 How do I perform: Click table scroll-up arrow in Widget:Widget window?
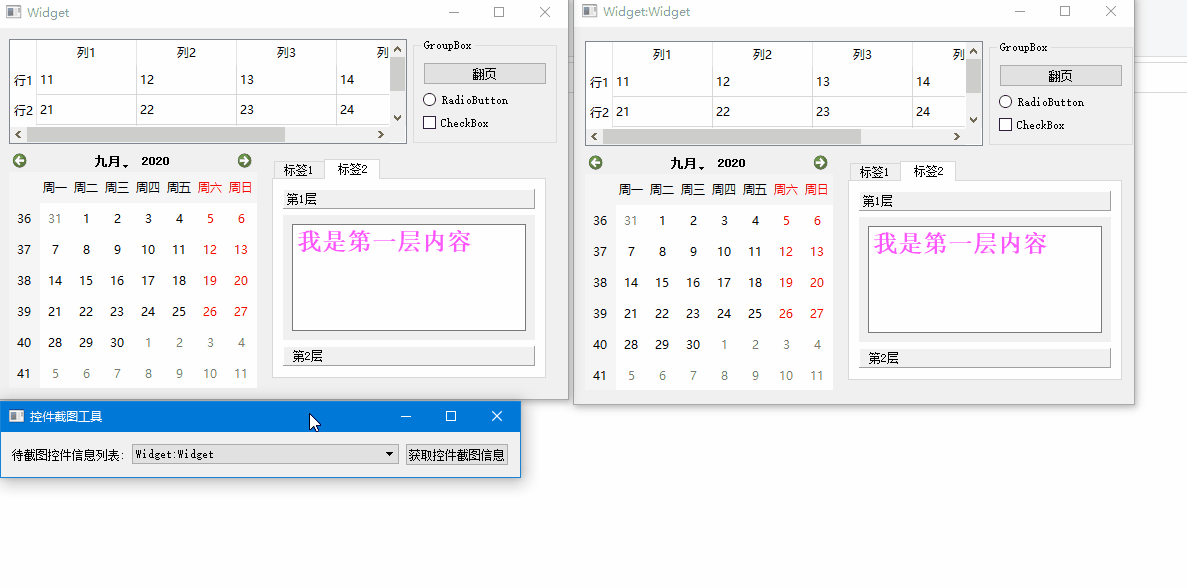point(974,53)
